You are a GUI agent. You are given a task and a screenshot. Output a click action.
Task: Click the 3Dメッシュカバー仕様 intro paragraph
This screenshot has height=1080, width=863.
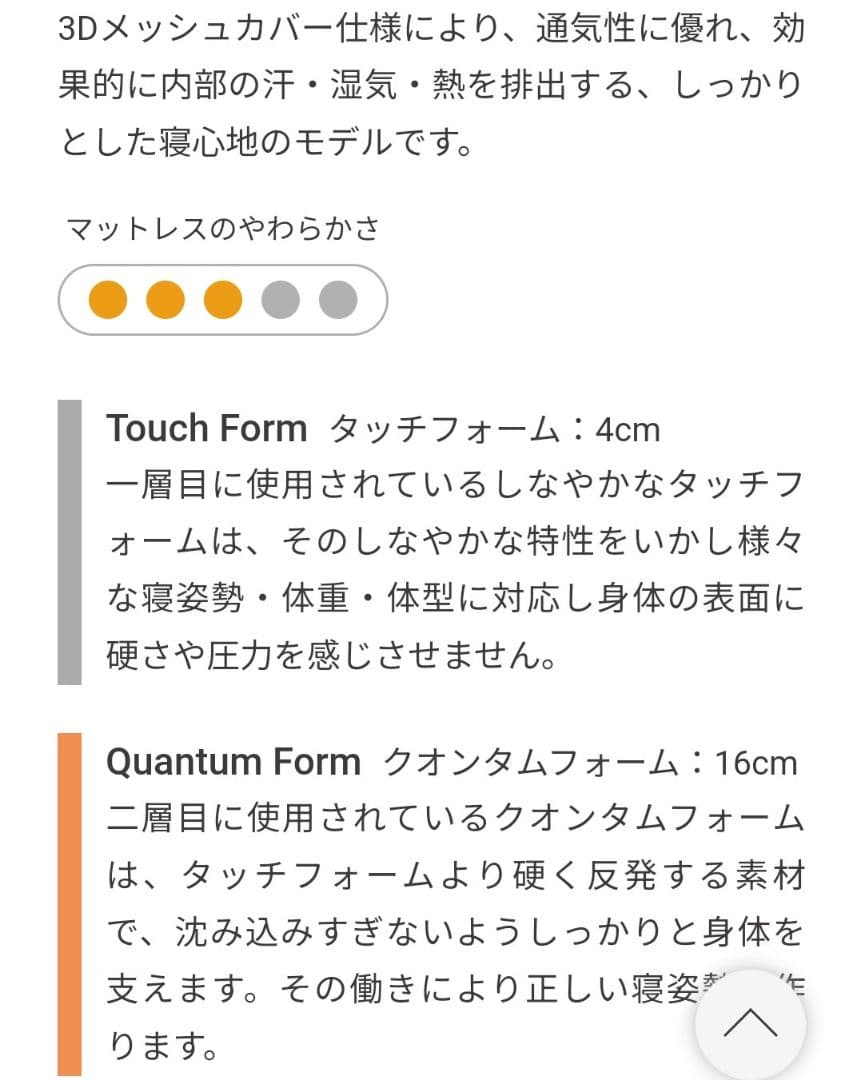(x=431, y=28)
